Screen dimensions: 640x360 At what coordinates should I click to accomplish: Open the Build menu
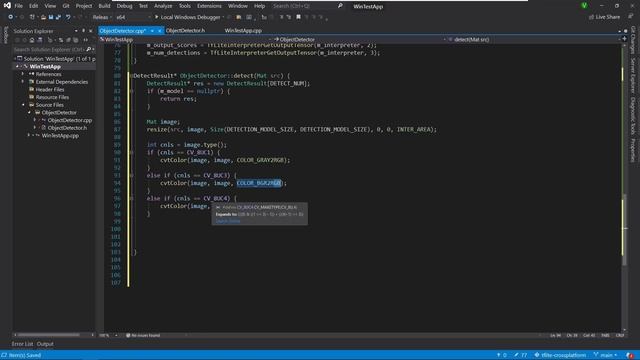point(104,6)
